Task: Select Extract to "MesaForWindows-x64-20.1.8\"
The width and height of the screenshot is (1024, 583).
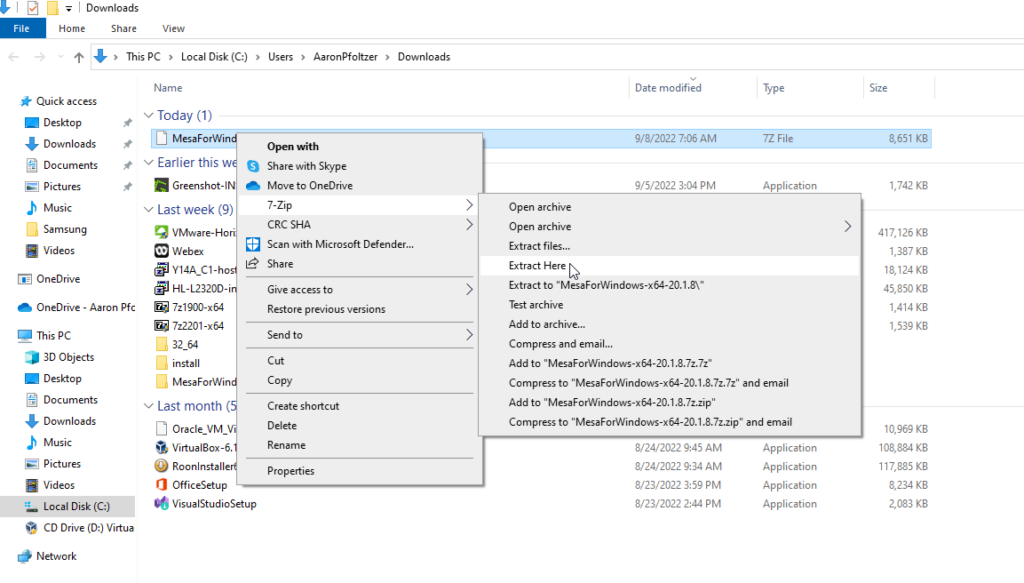Action: click(670, 285)
